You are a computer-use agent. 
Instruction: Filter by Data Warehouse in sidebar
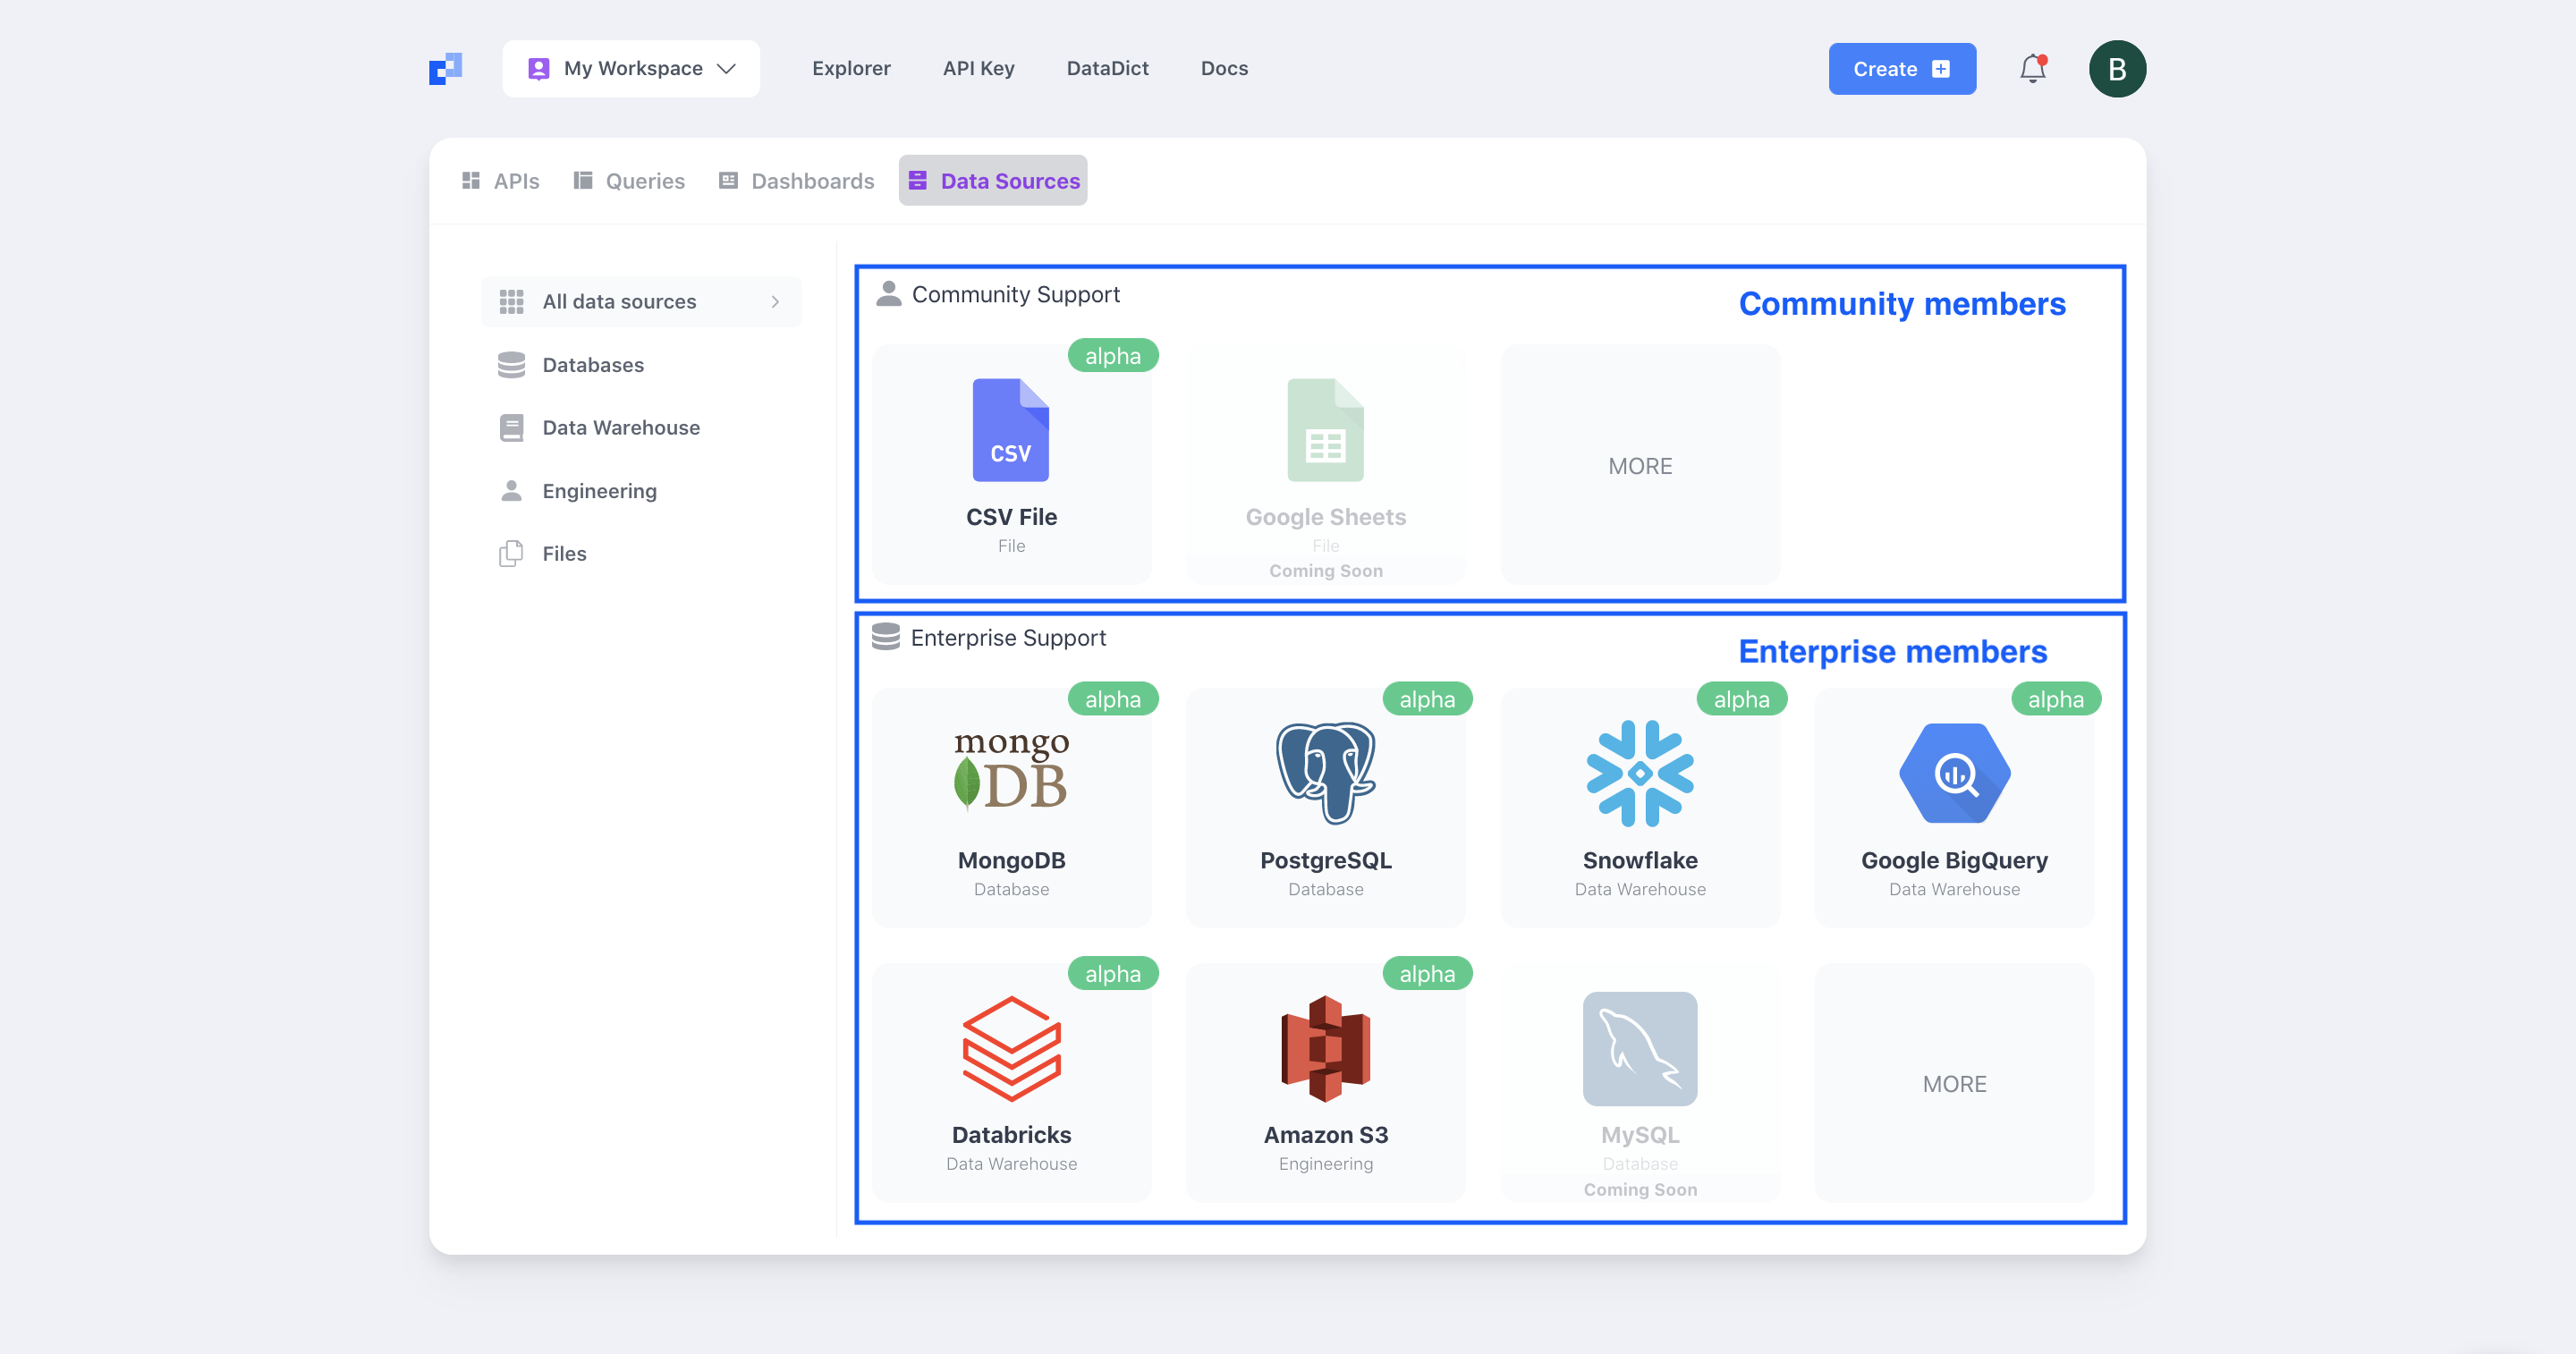point(620,427)
